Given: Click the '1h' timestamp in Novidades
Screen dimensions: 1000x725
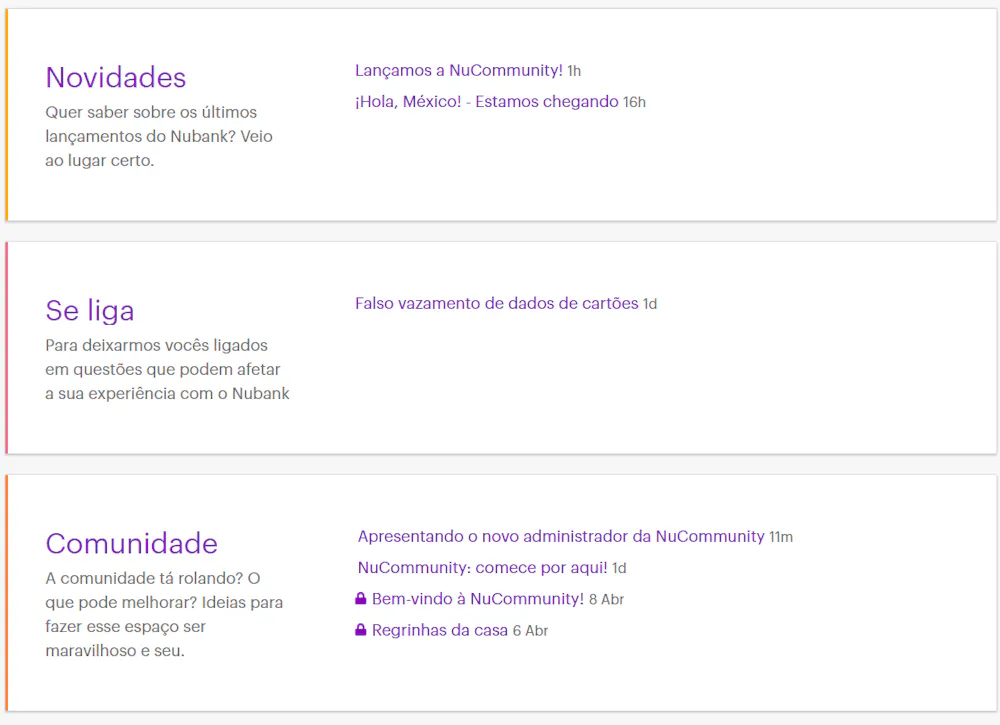Looking at the screenshot, I should [574, 71].
